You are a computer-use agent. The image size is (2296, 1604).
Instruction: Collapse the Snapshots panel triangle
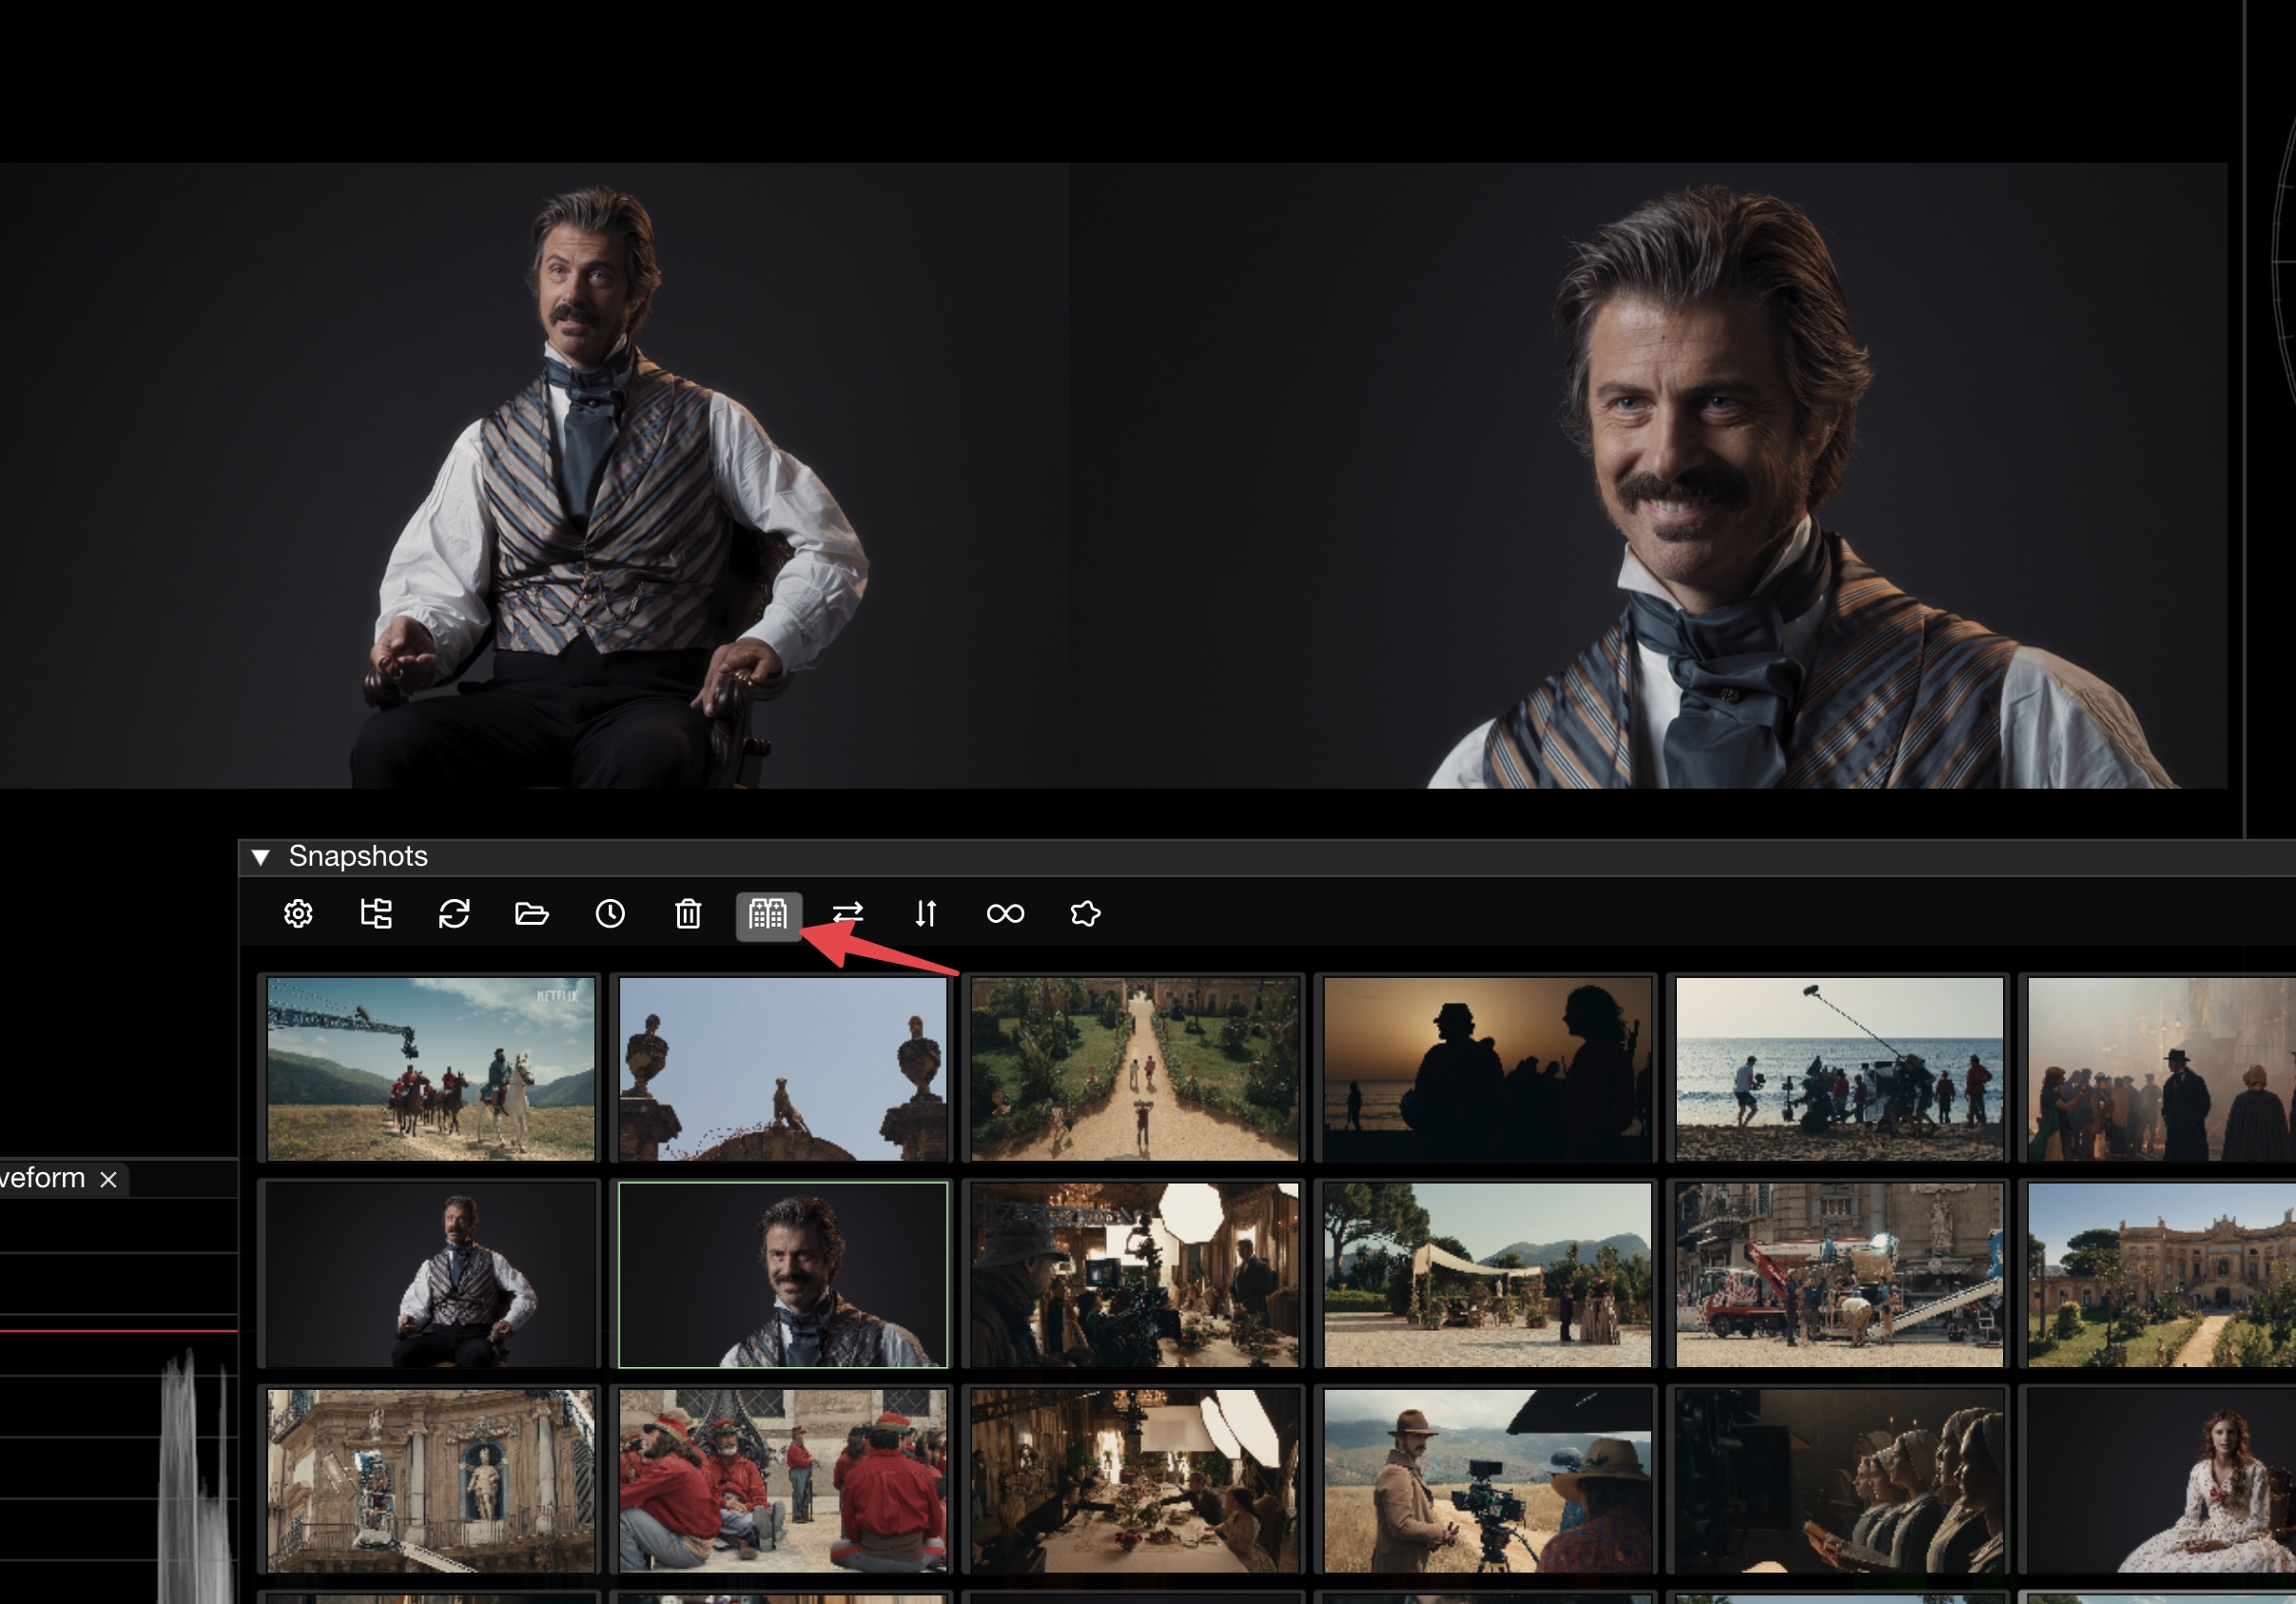(261, 857)
